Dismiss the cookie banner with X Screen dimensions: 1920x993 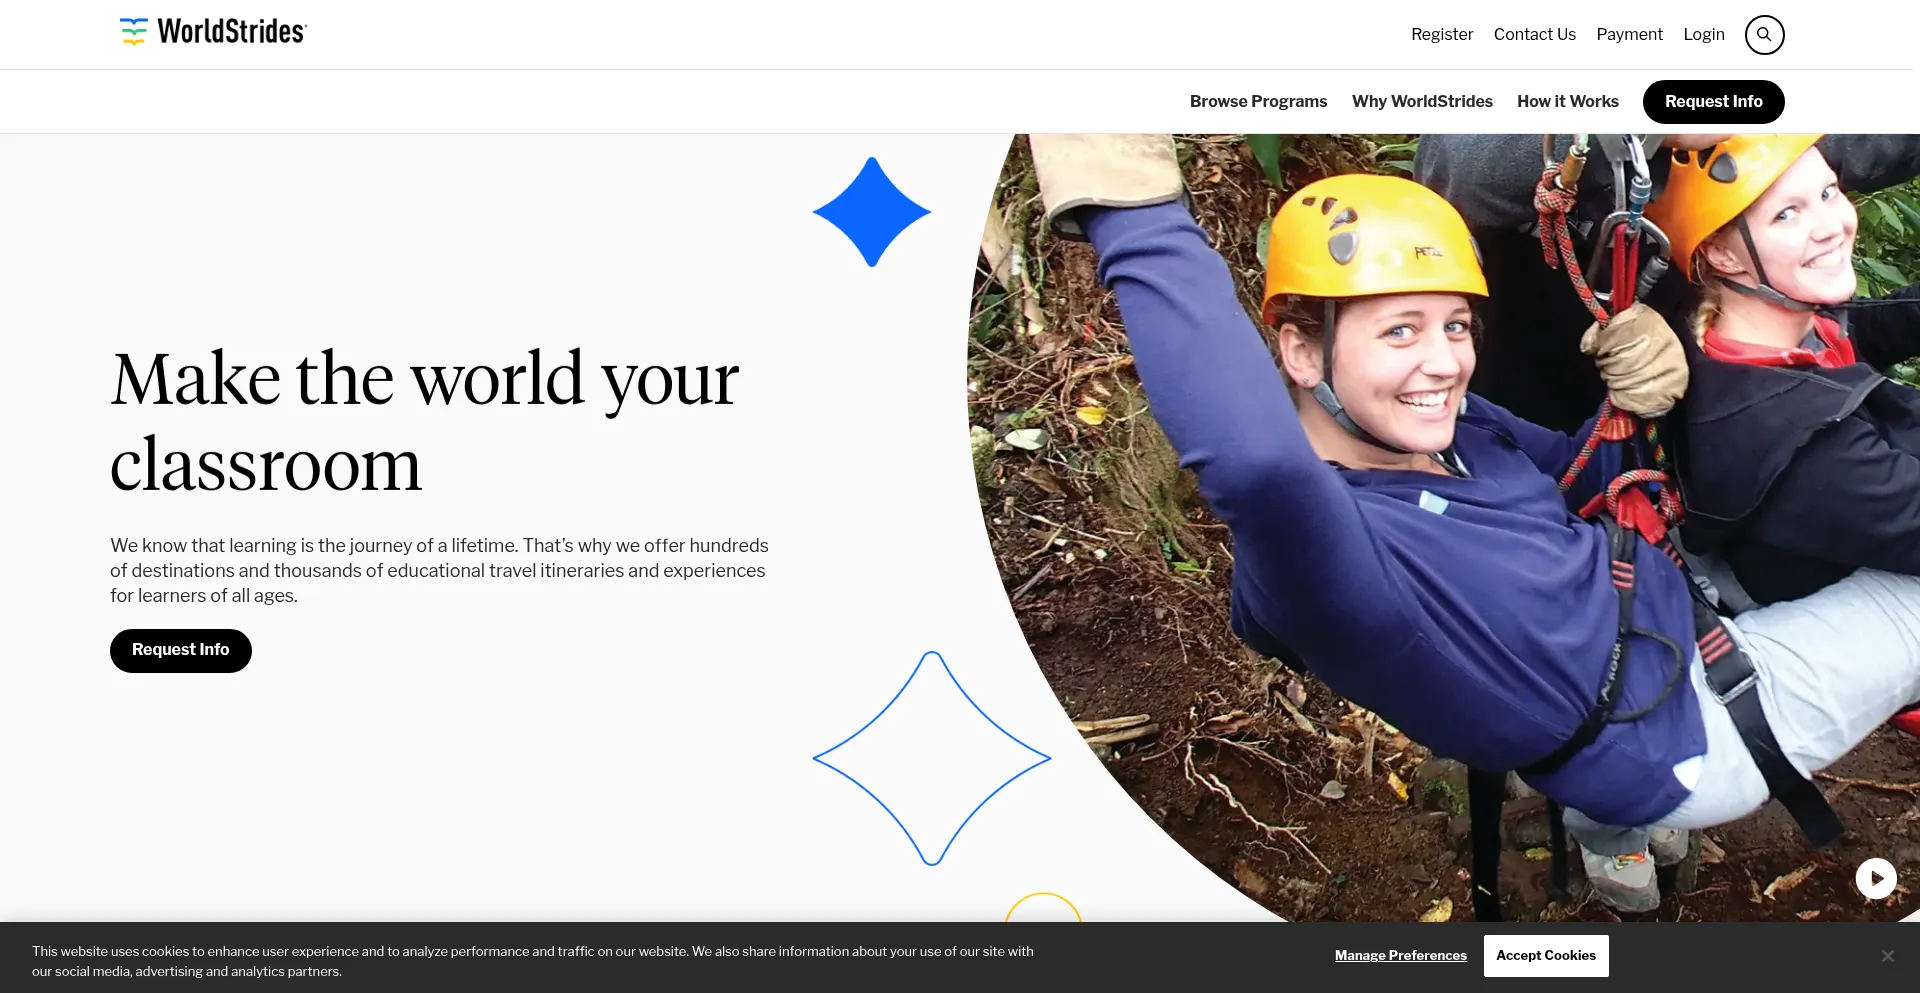tap(1887, 956)
